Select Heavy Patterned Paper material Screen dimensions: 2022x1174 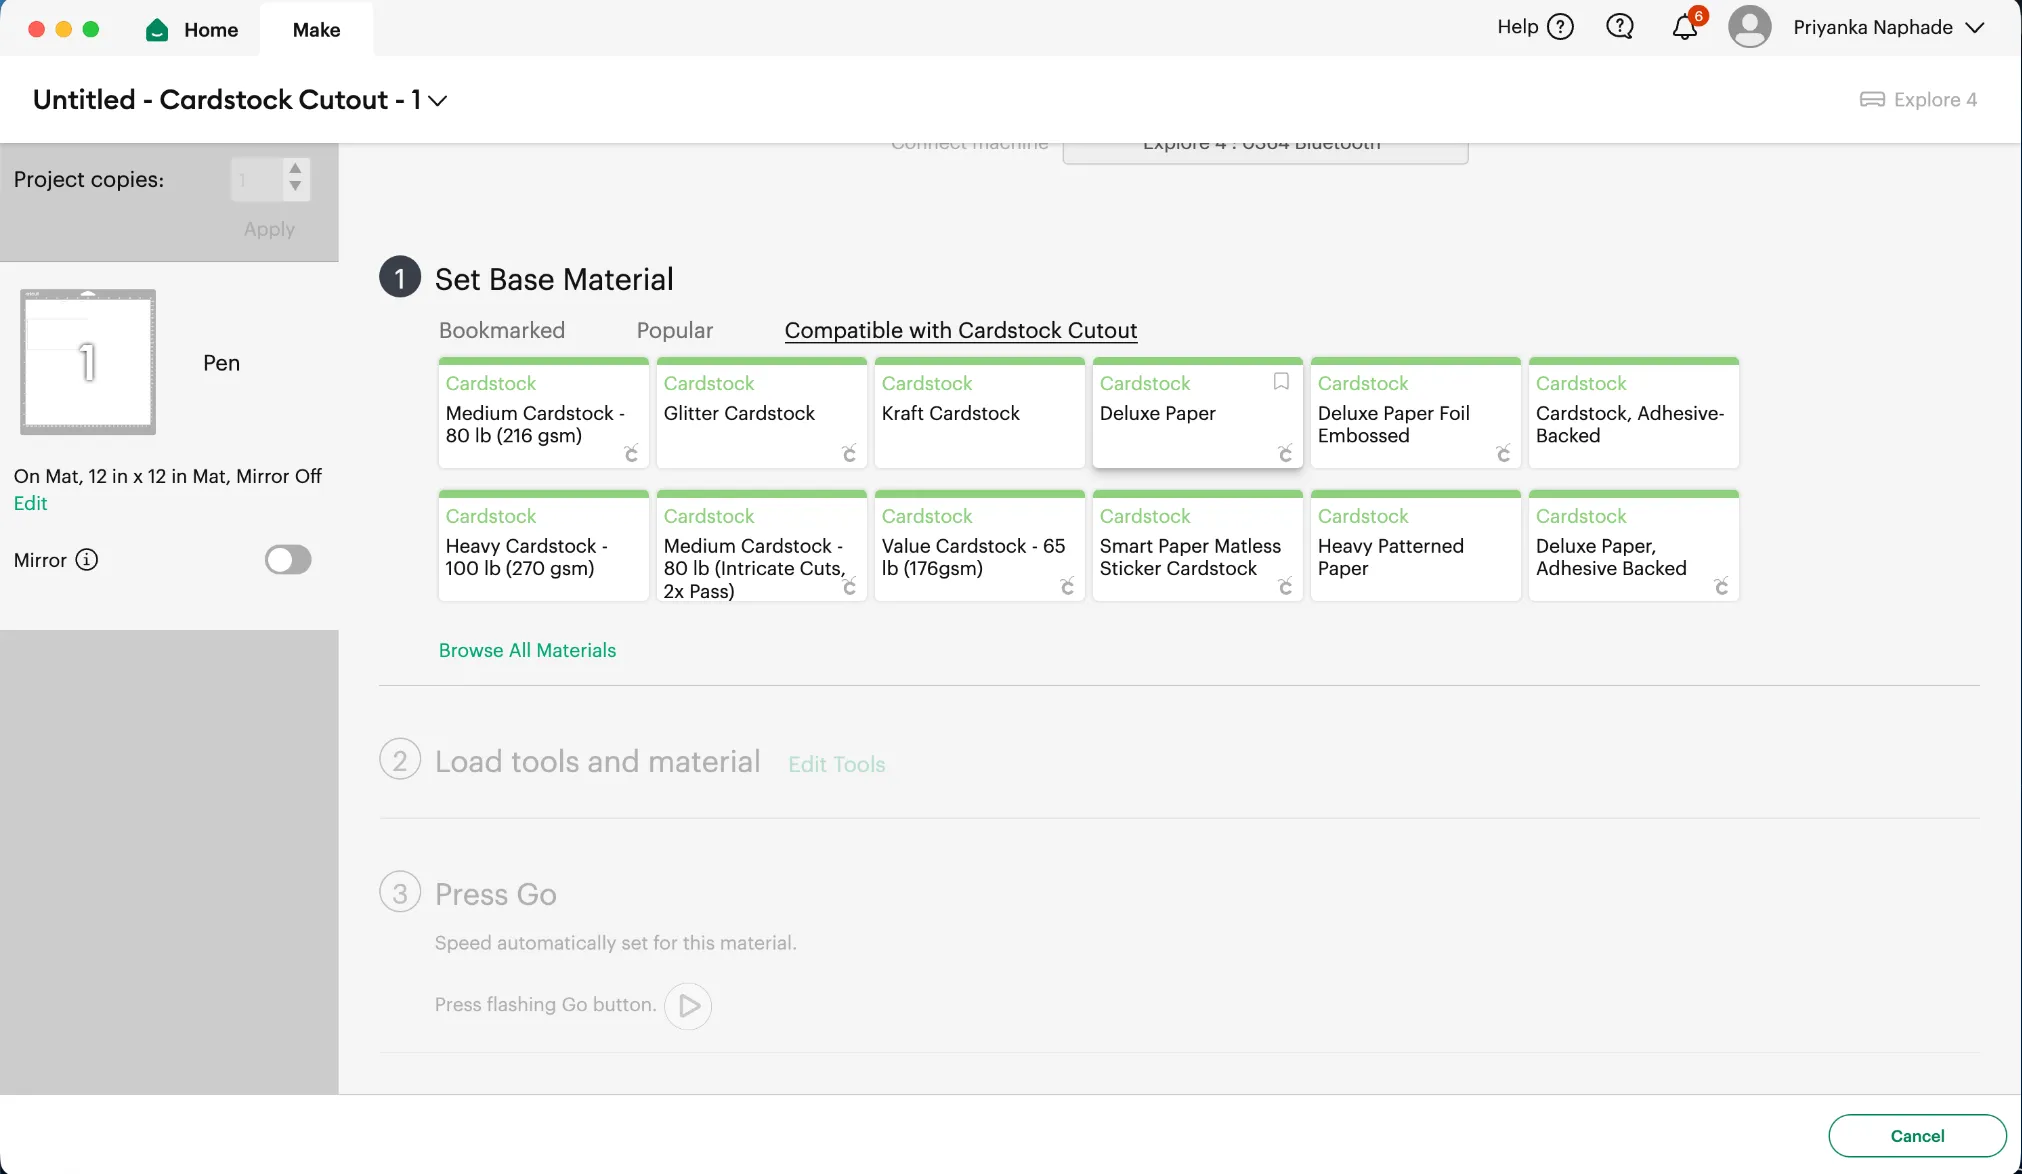tap(1415, 546)
